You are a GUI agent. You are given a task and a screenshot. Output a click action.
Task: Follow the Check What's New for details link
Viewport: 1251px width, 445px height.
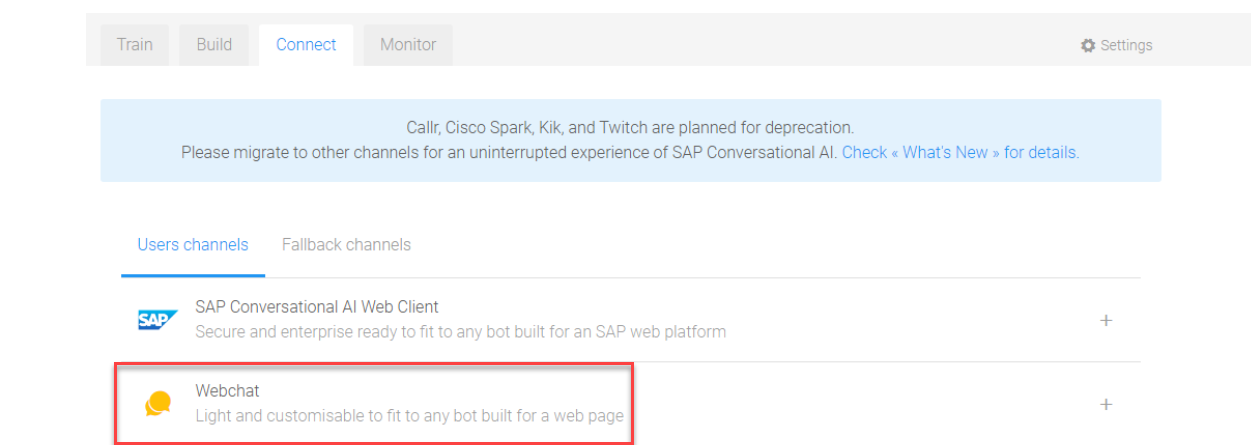(960, 153)
